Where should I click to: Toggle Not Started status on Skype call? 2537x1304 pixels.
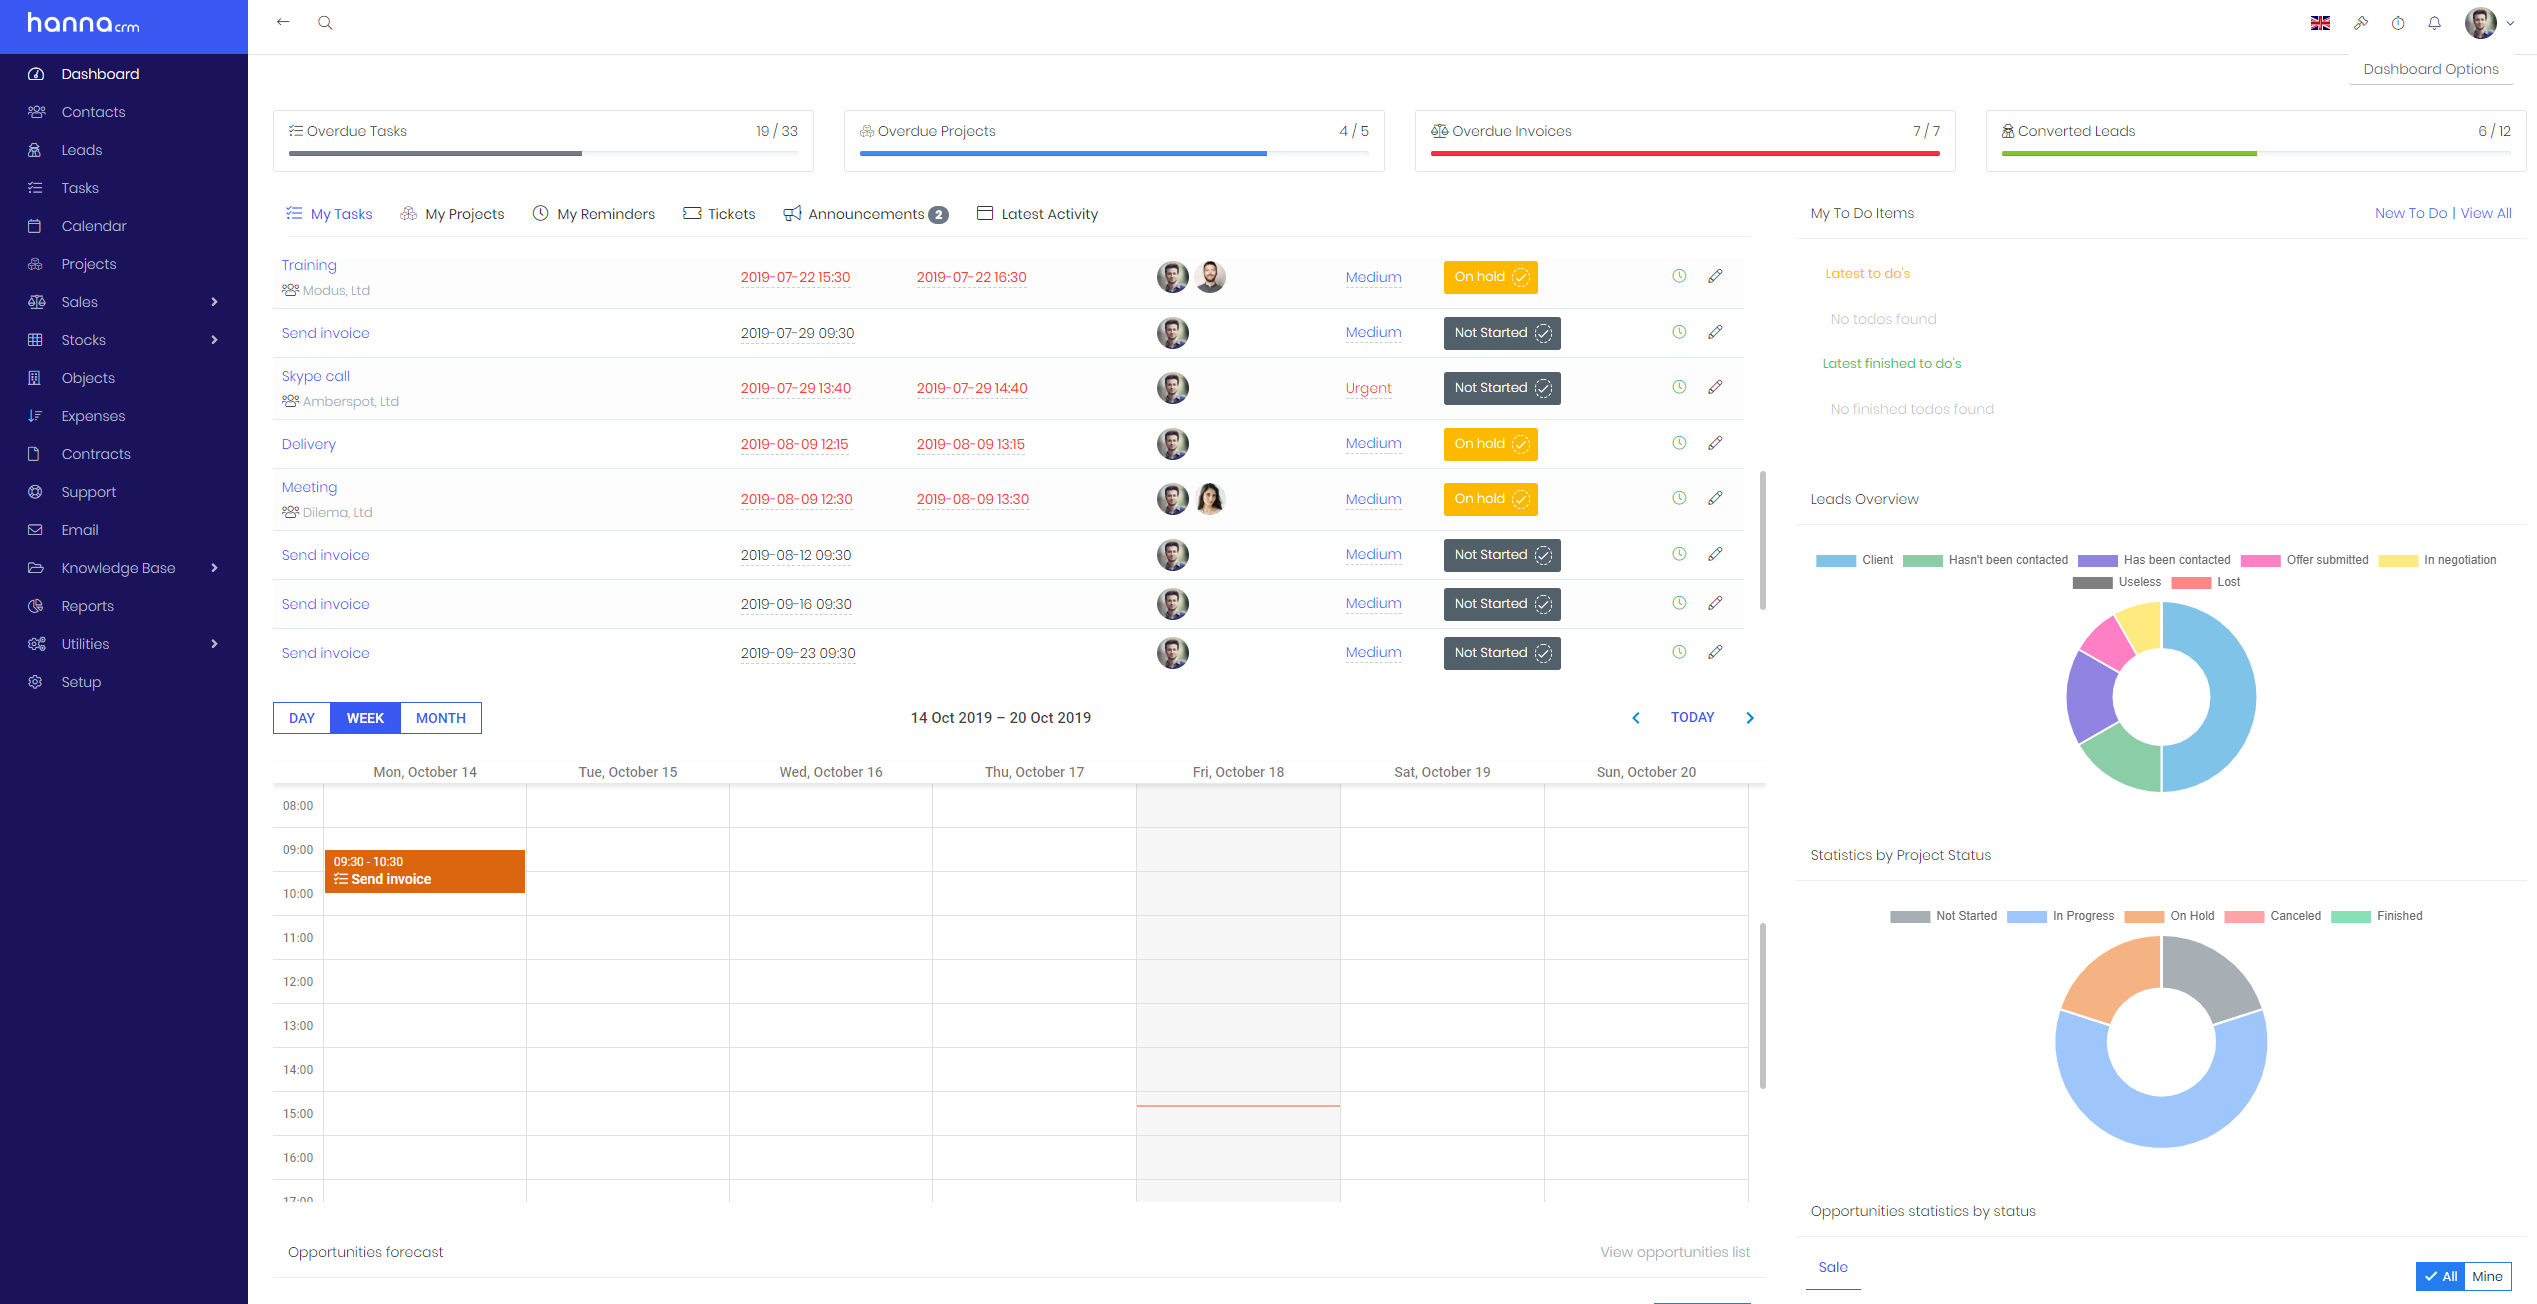[1501, 388]
